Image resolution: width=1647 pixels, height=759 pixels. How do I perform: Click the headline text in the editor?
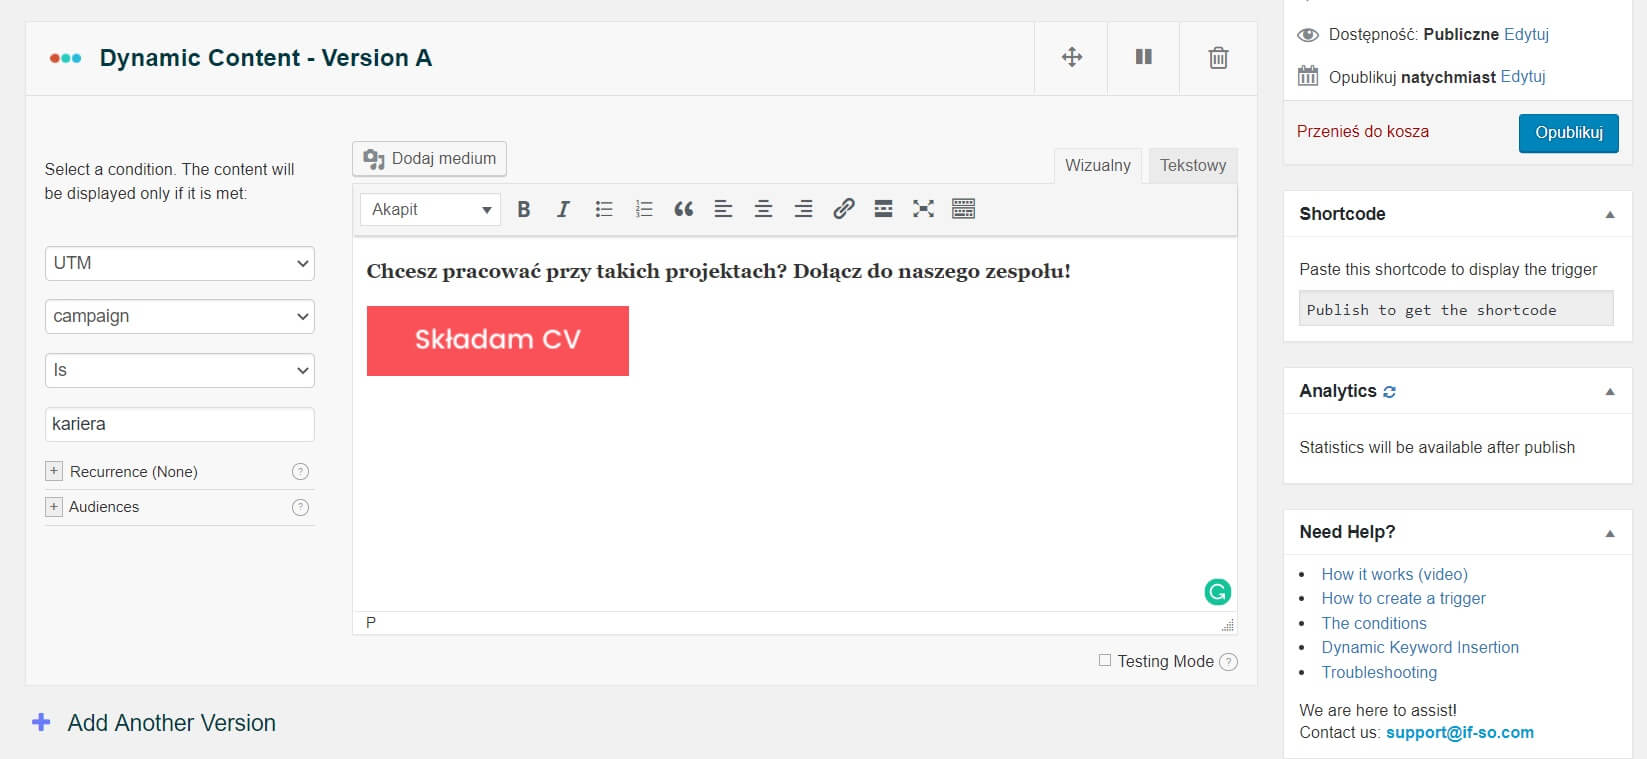[718, 271]
